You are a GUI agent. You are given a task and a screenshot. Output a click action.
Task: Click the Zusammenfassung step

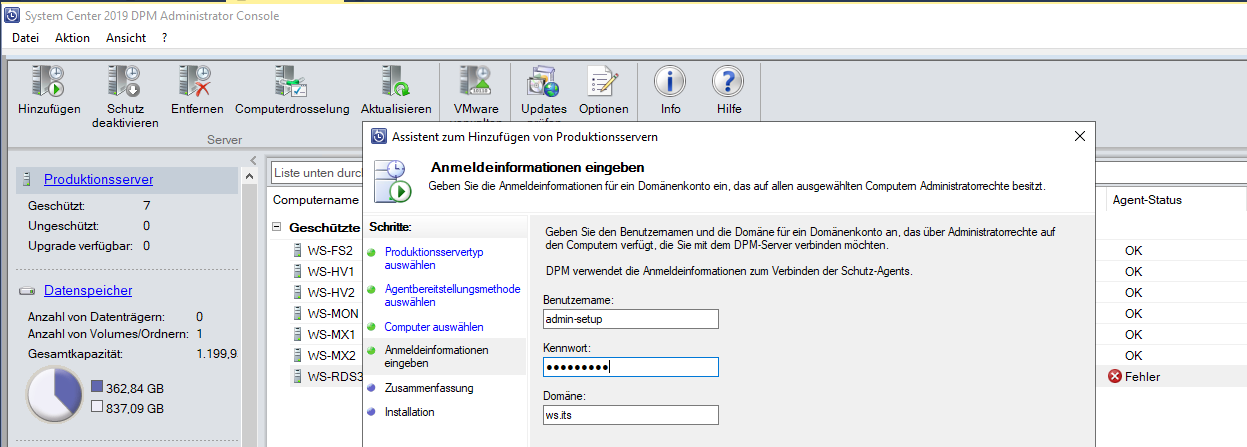pos(429,388)
